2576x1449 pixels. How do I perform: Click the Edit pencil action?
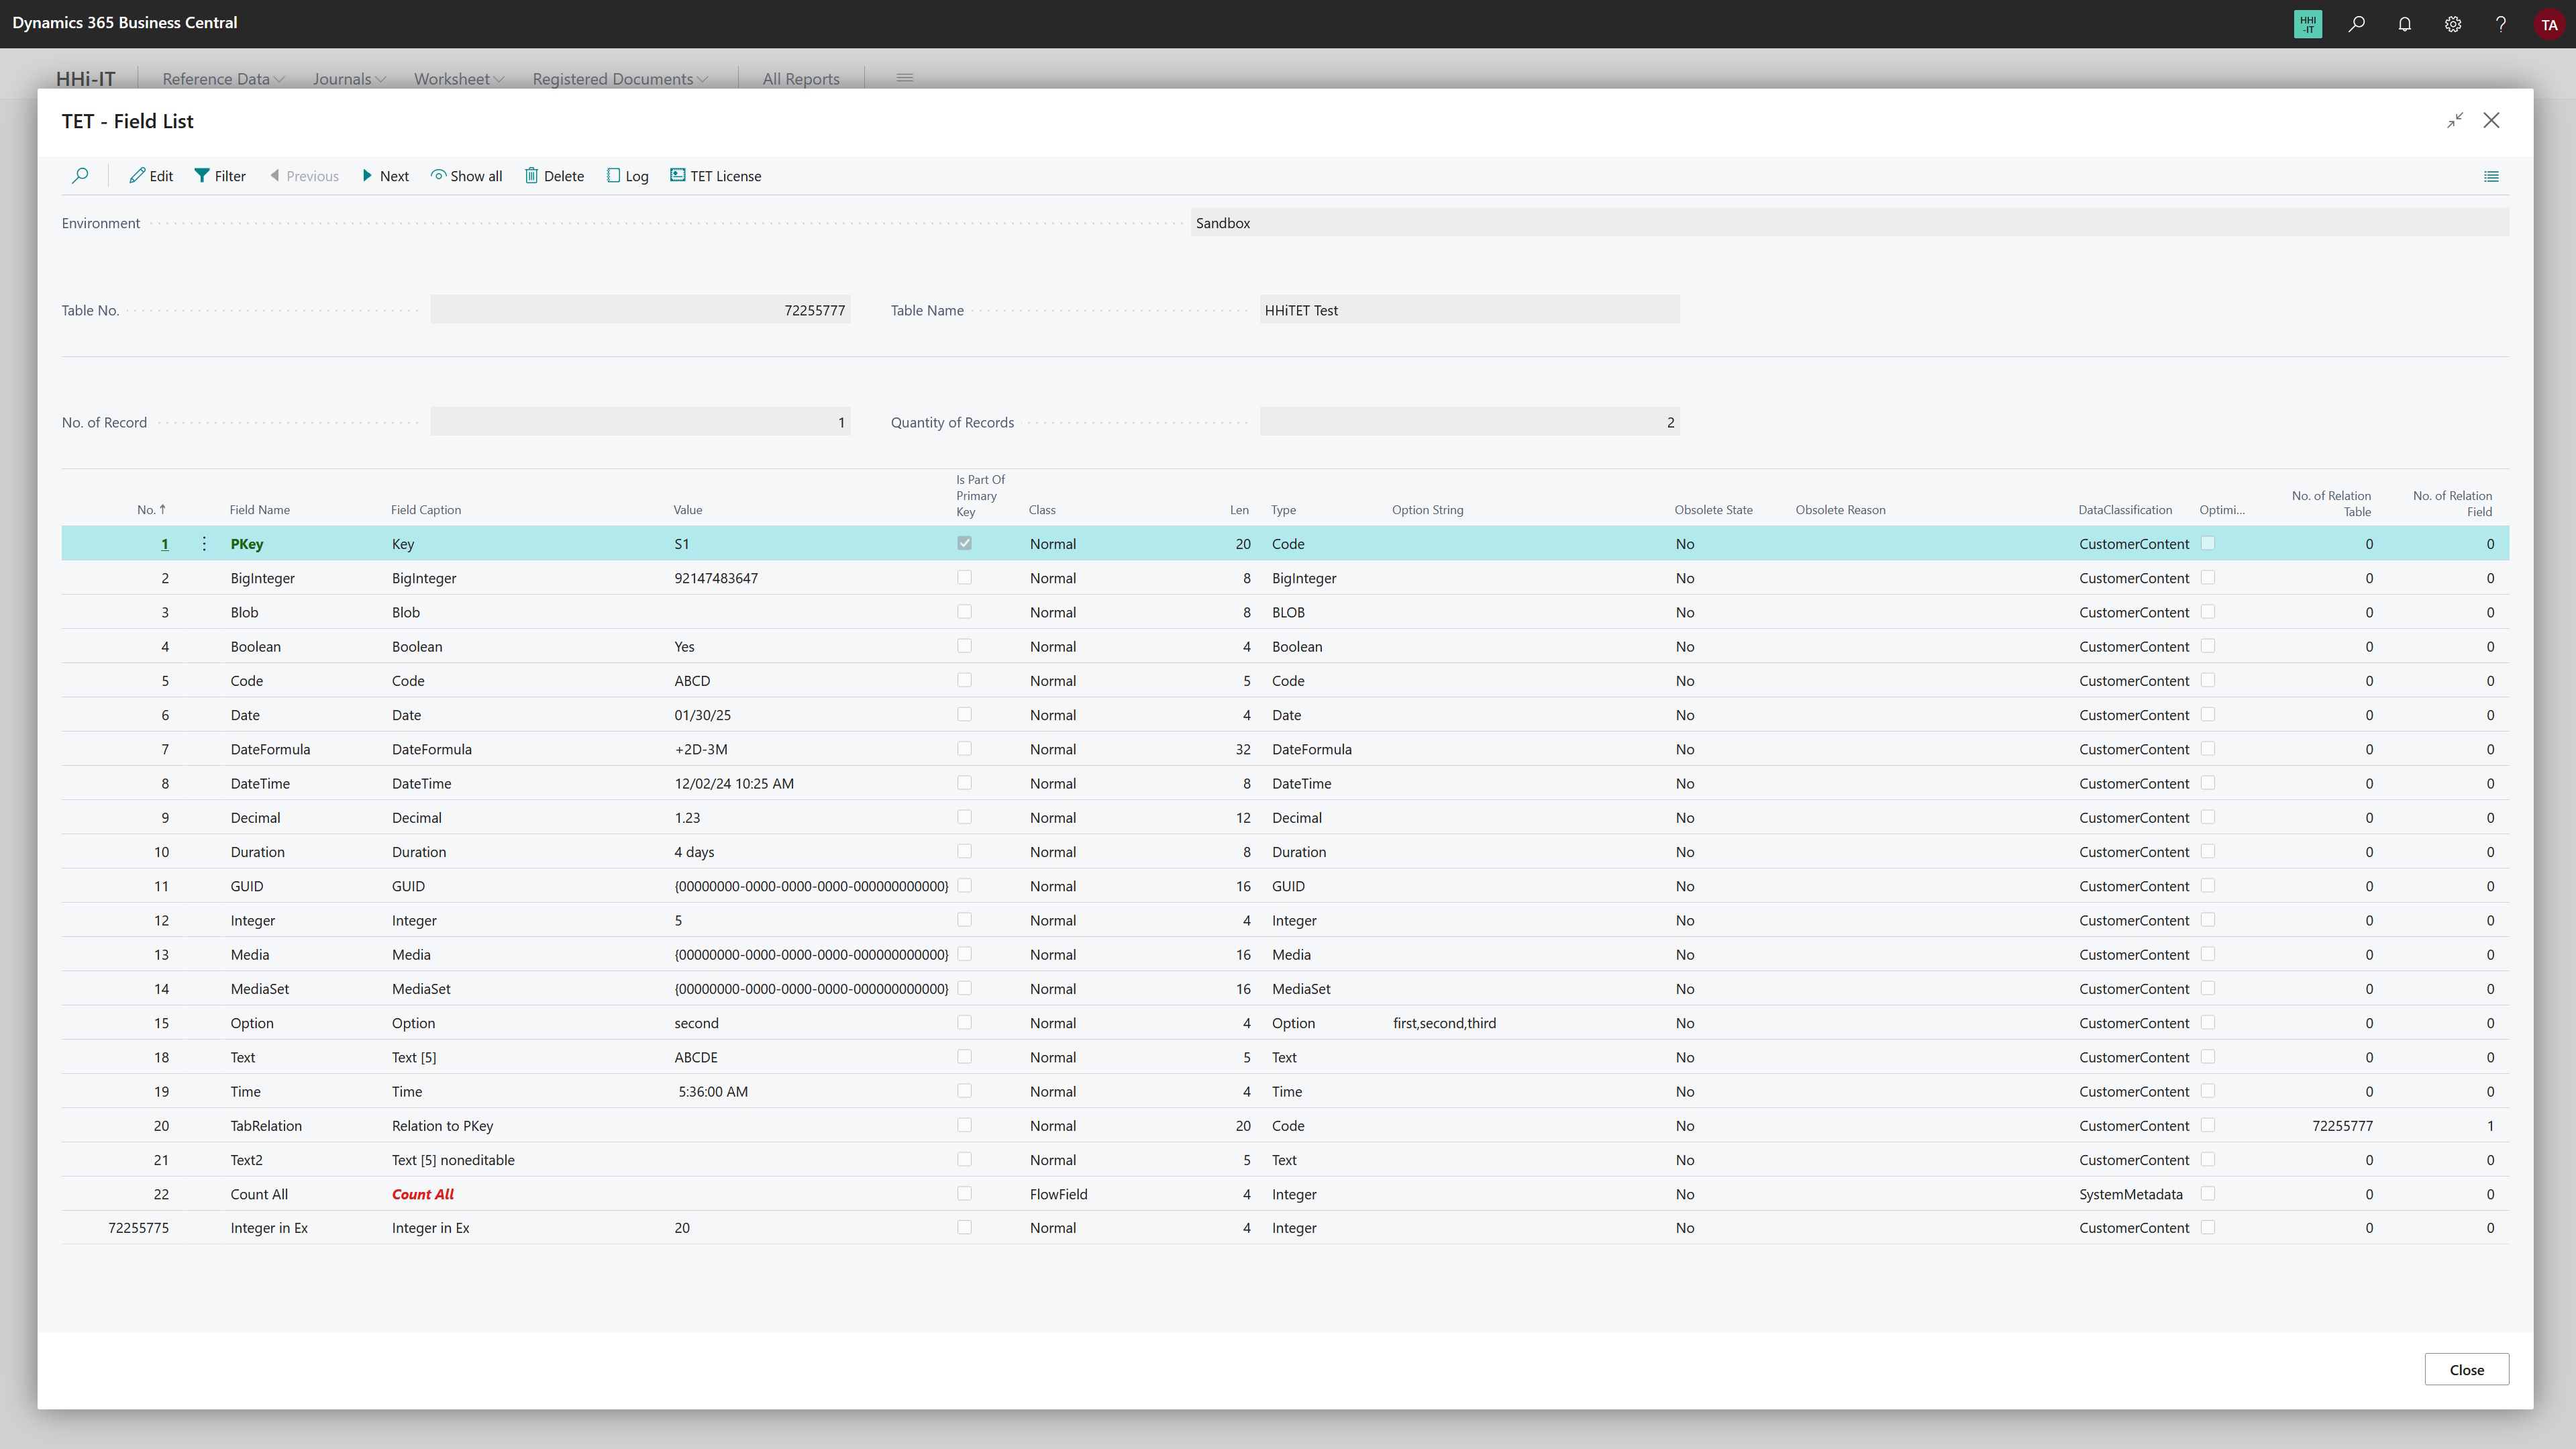(x=151, y=176)
